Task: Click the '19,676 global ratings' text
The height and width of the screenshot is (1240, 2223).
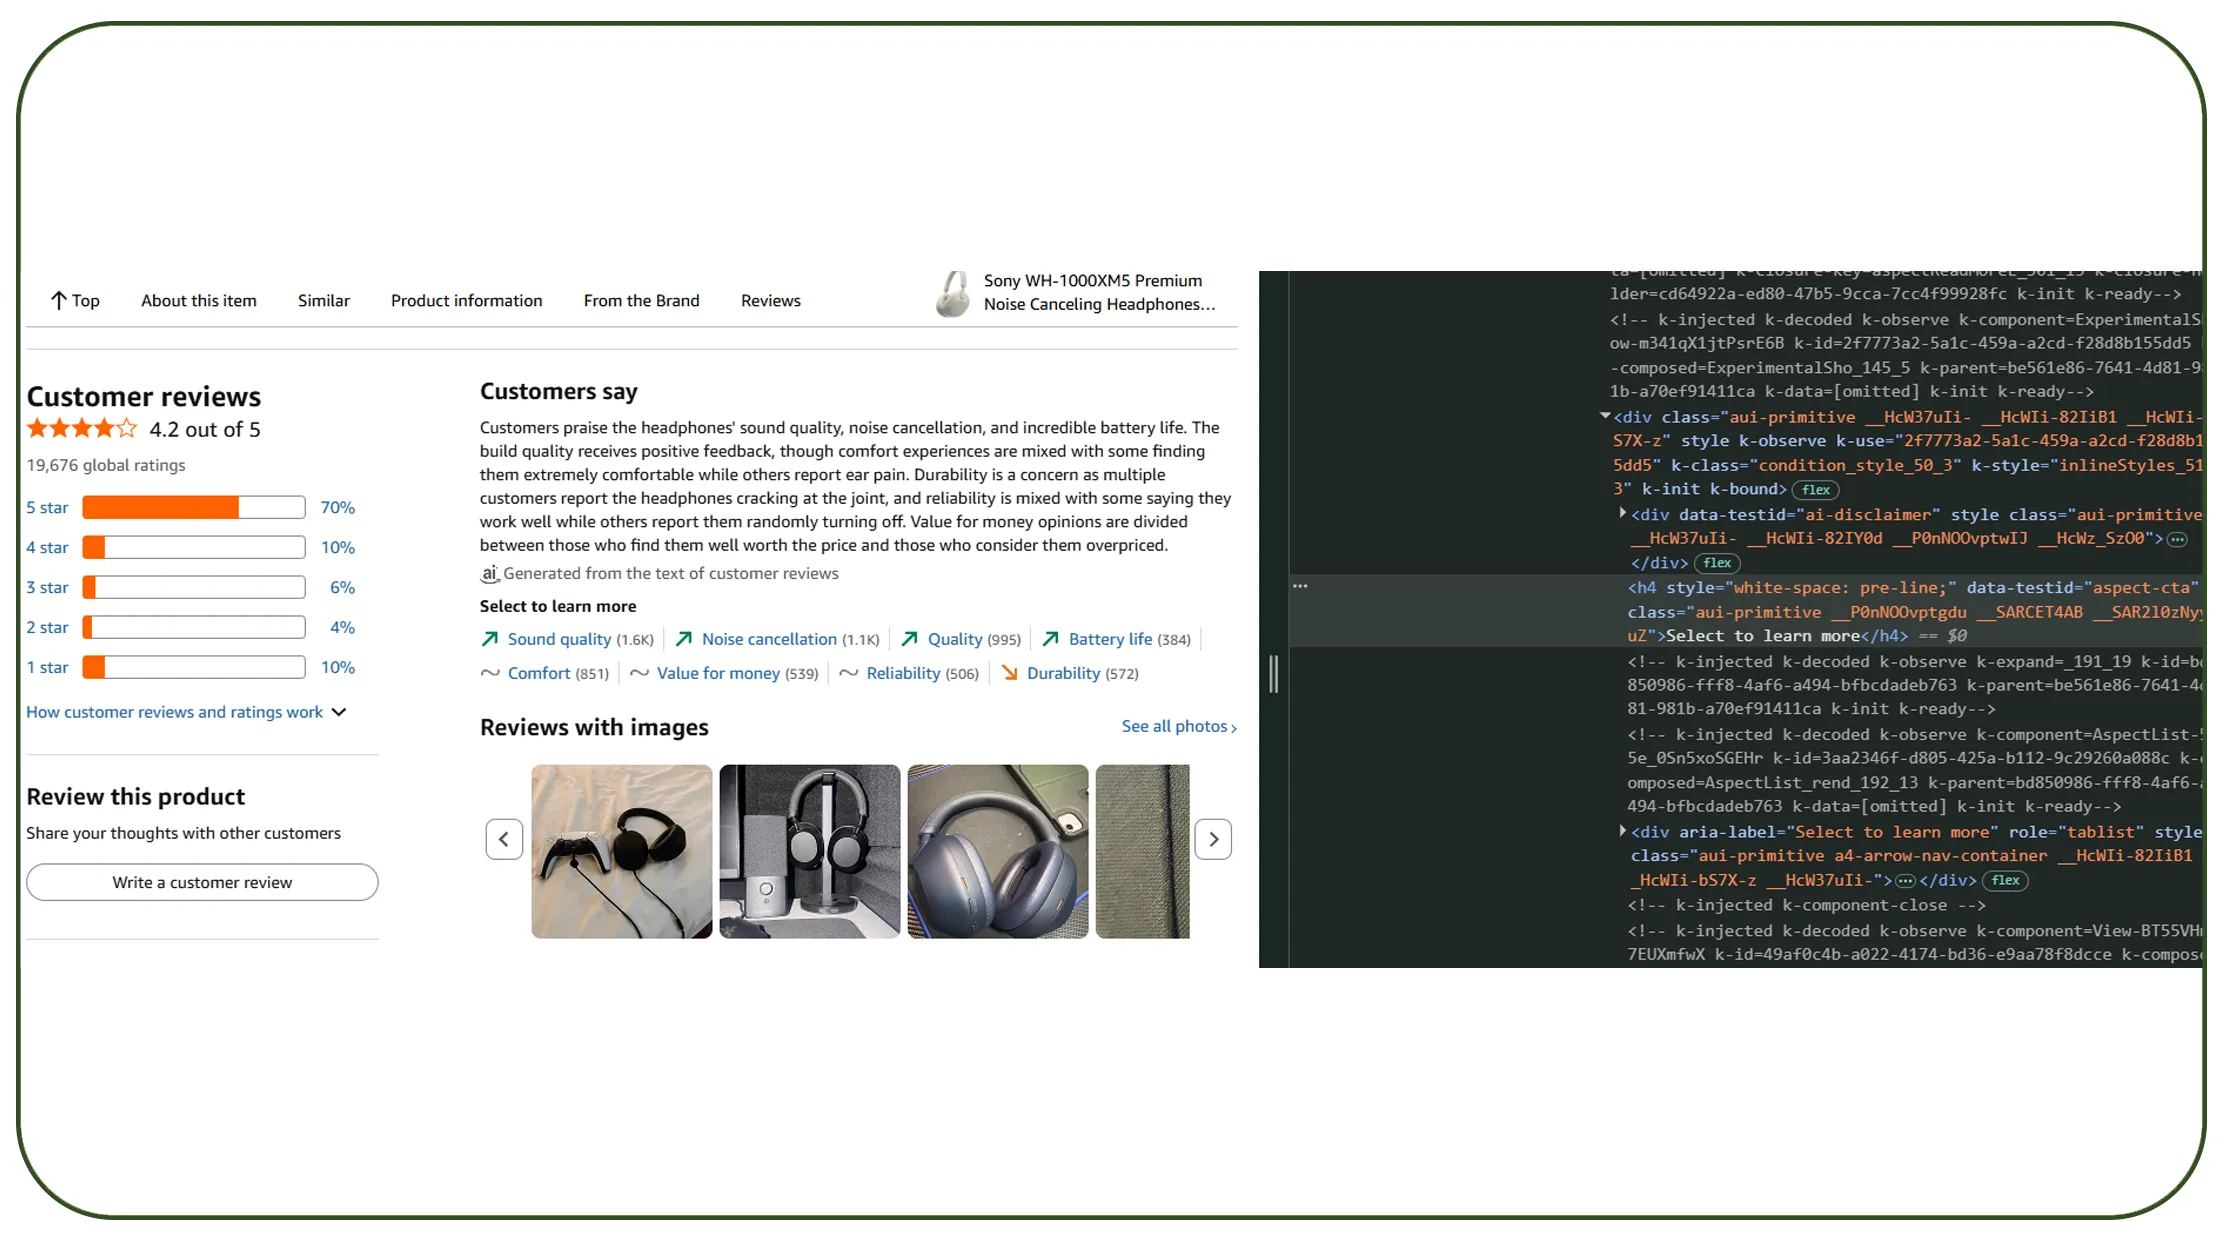Action: click(106, 465)
